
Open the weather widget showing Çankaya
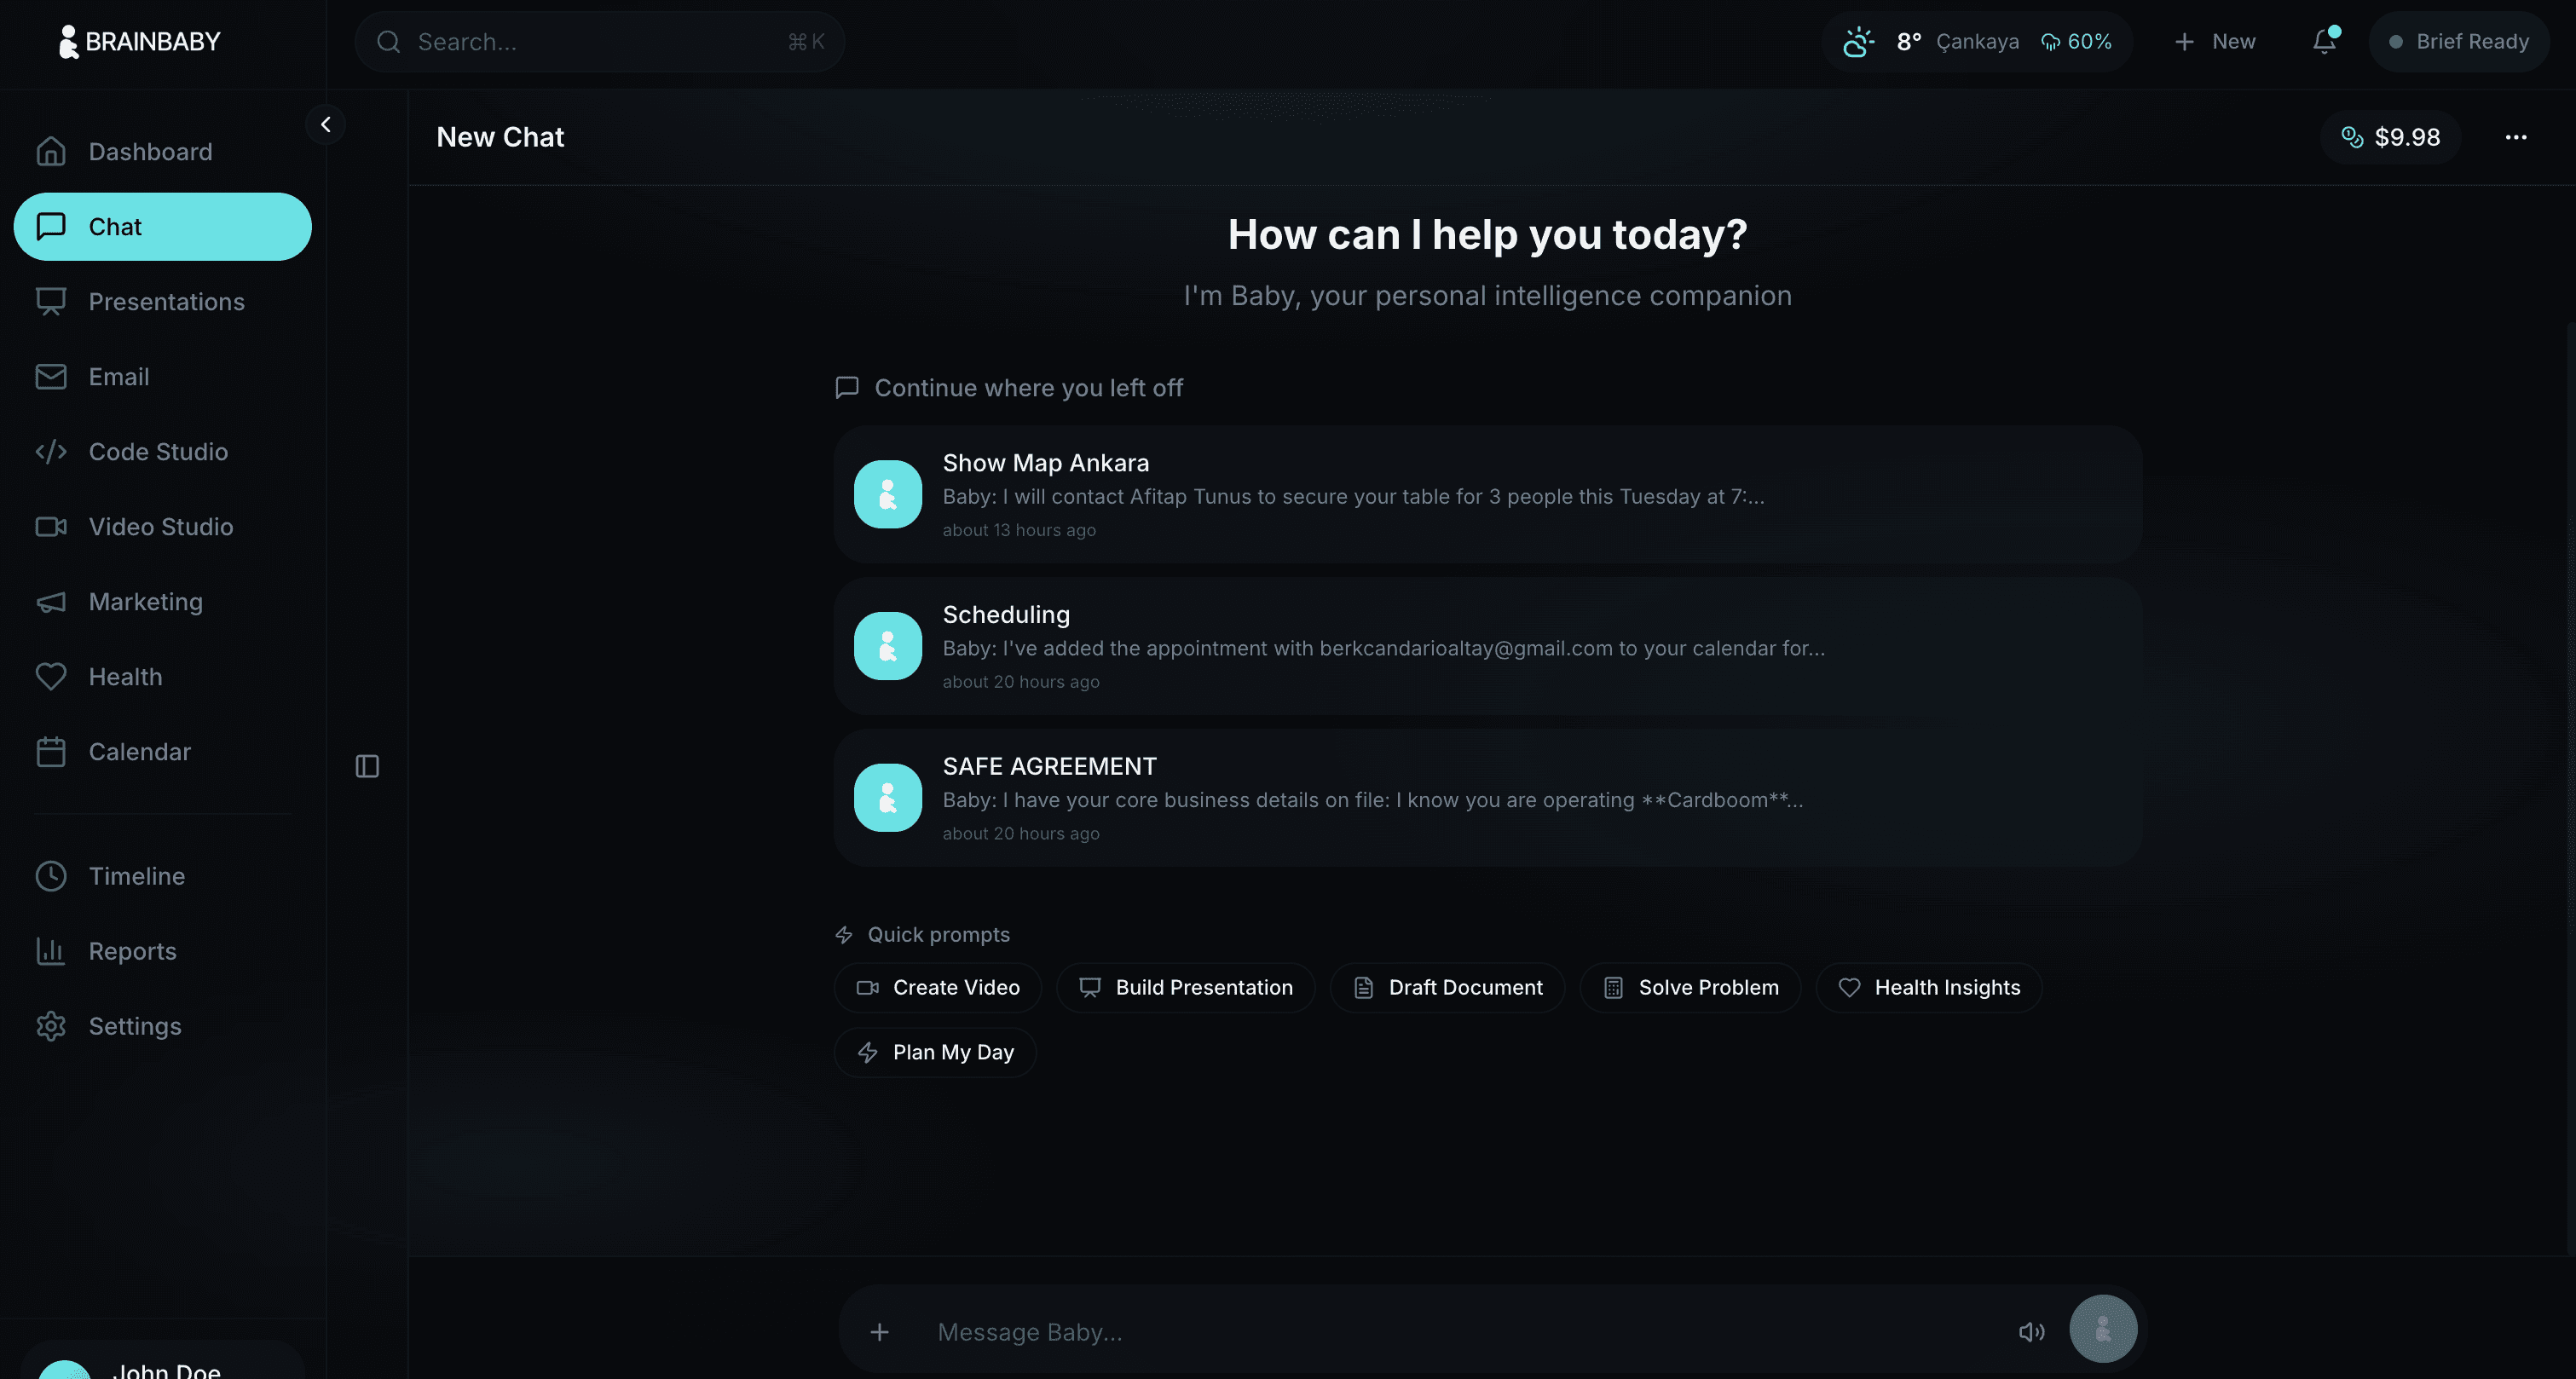[1976, 42]
